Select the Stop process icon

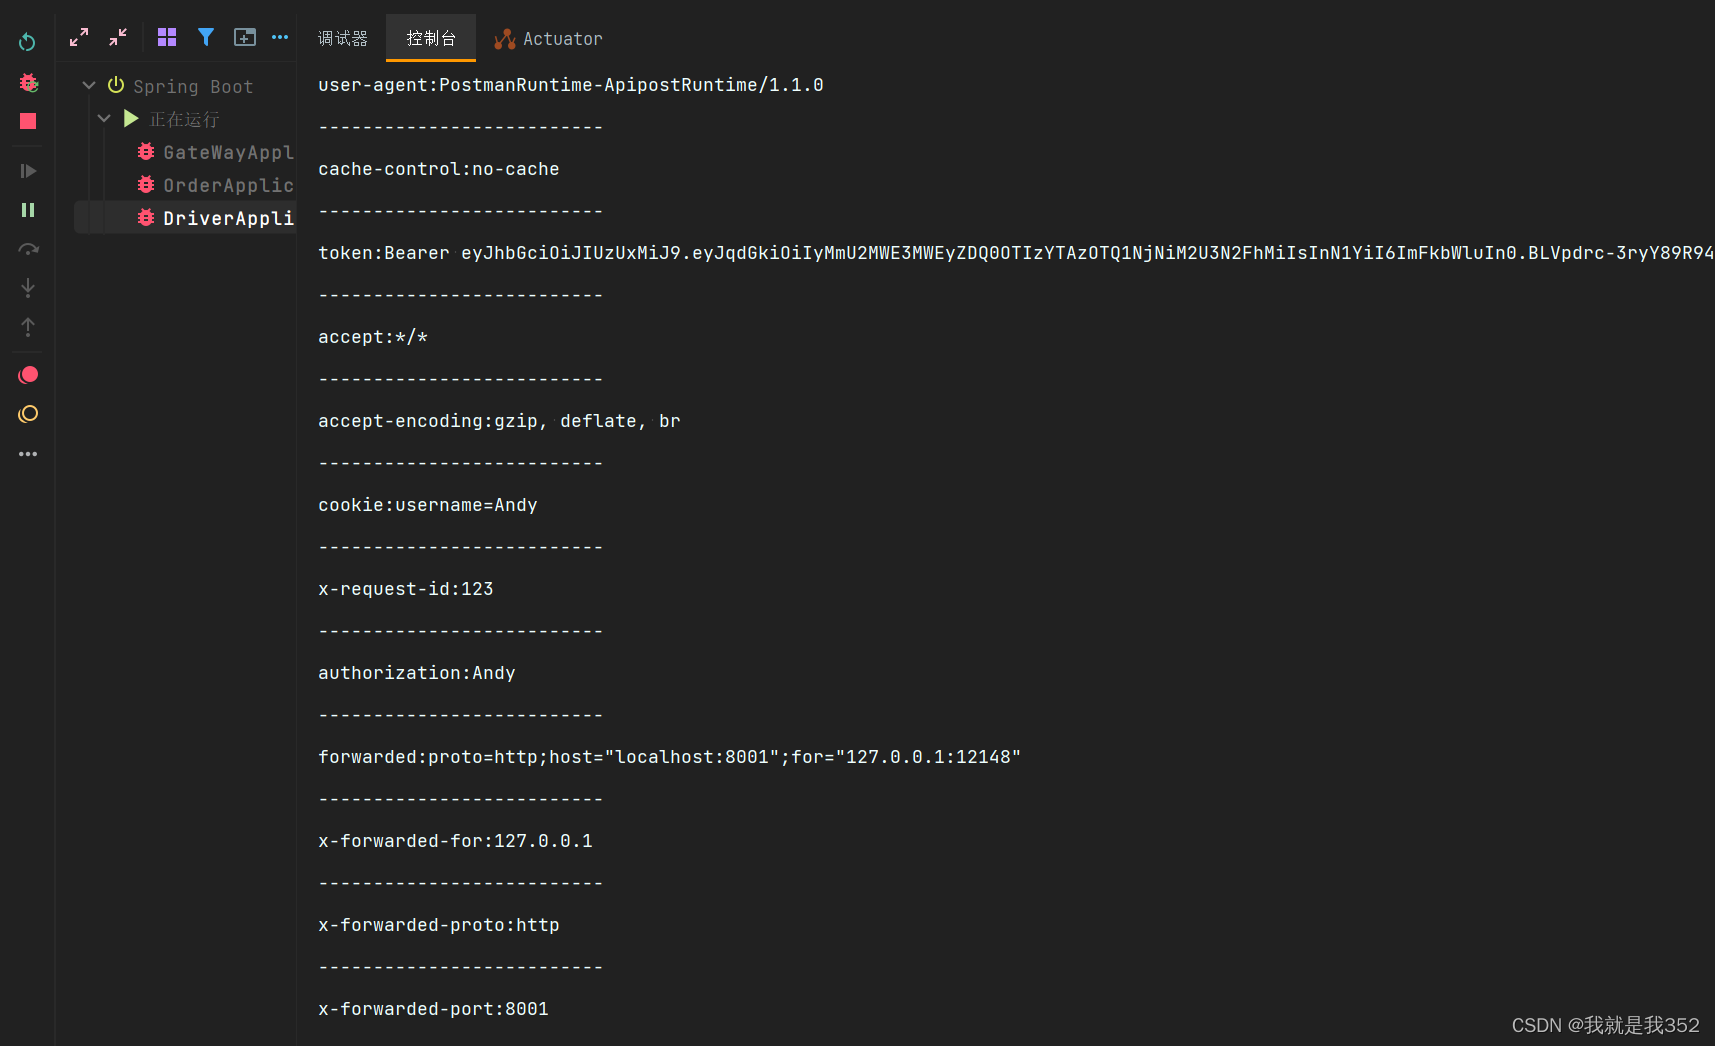(27, 121)
